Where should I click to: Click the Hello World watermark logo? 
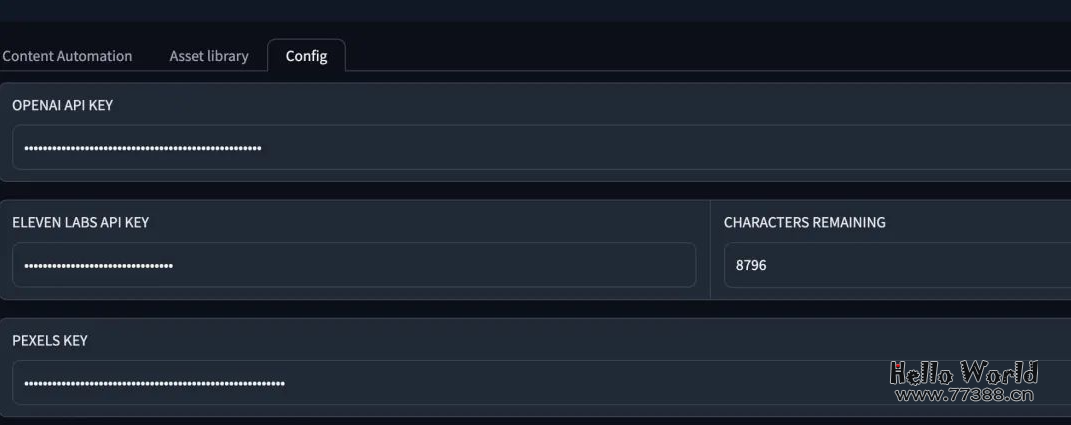[x=964, y=373]
